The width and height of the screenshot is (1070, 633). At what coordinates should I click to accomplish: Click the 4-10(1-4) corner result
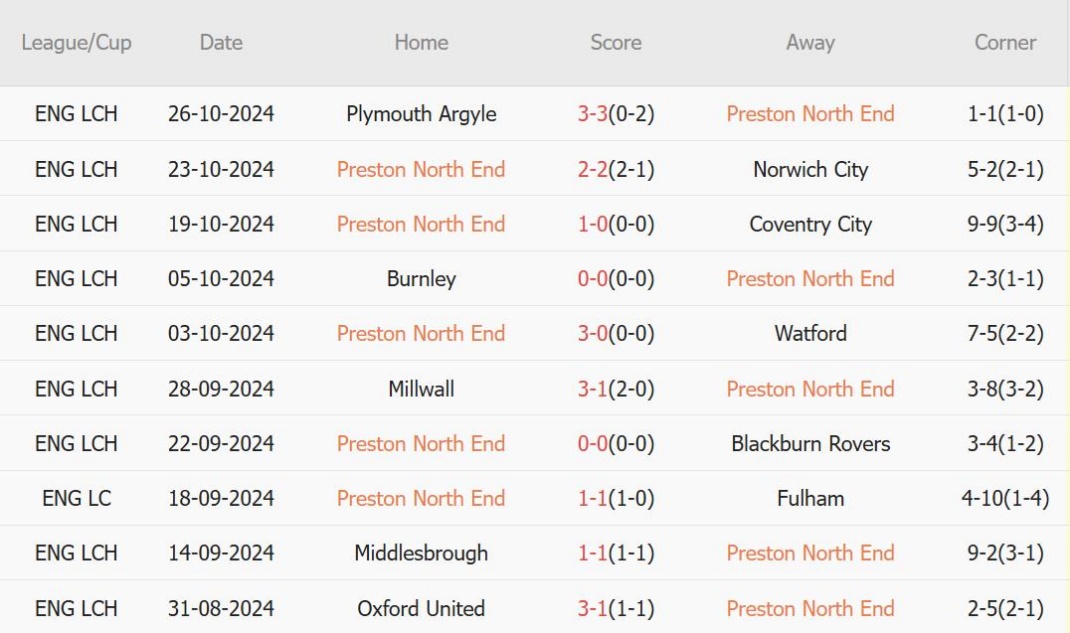pos(1006,498)
